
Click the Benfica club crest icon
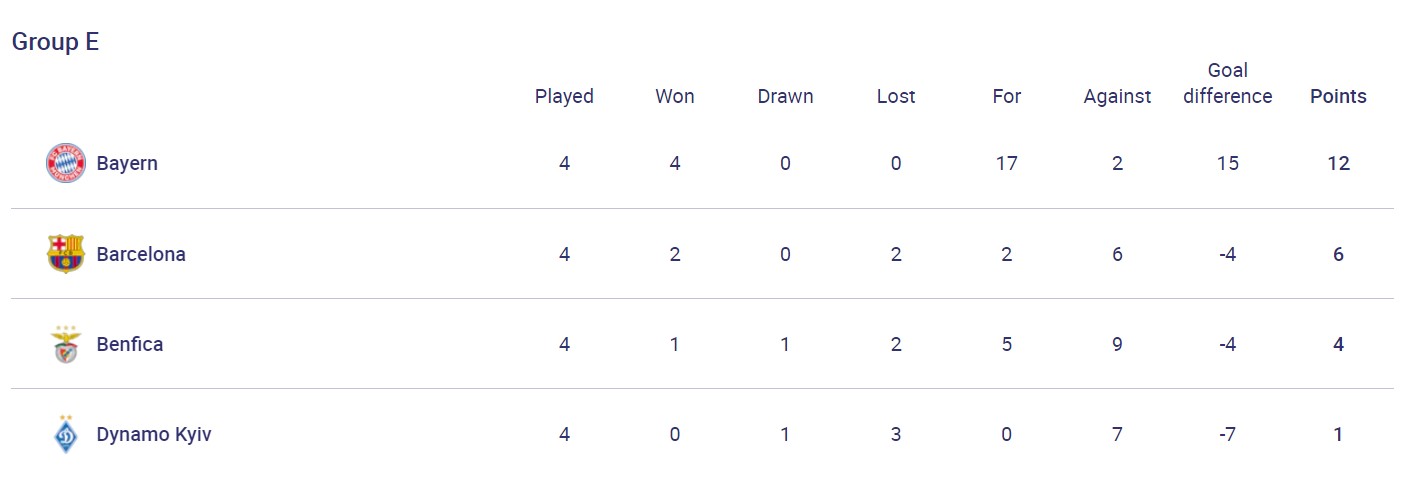tap(66, 345)
